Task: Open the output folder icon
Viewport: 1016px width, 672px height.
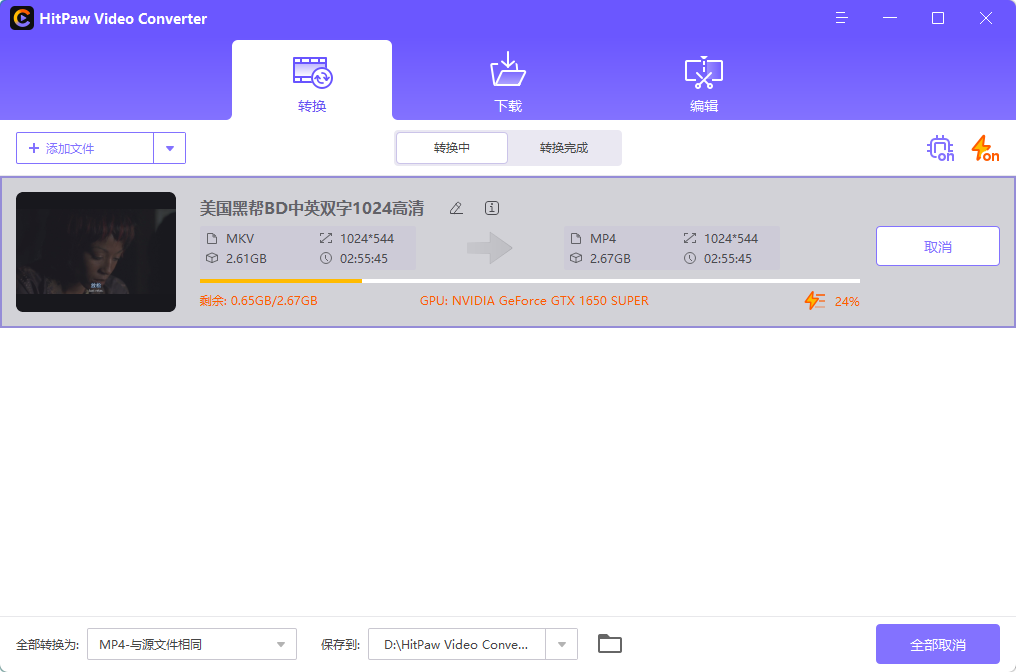Action: (x=610, y=643)
